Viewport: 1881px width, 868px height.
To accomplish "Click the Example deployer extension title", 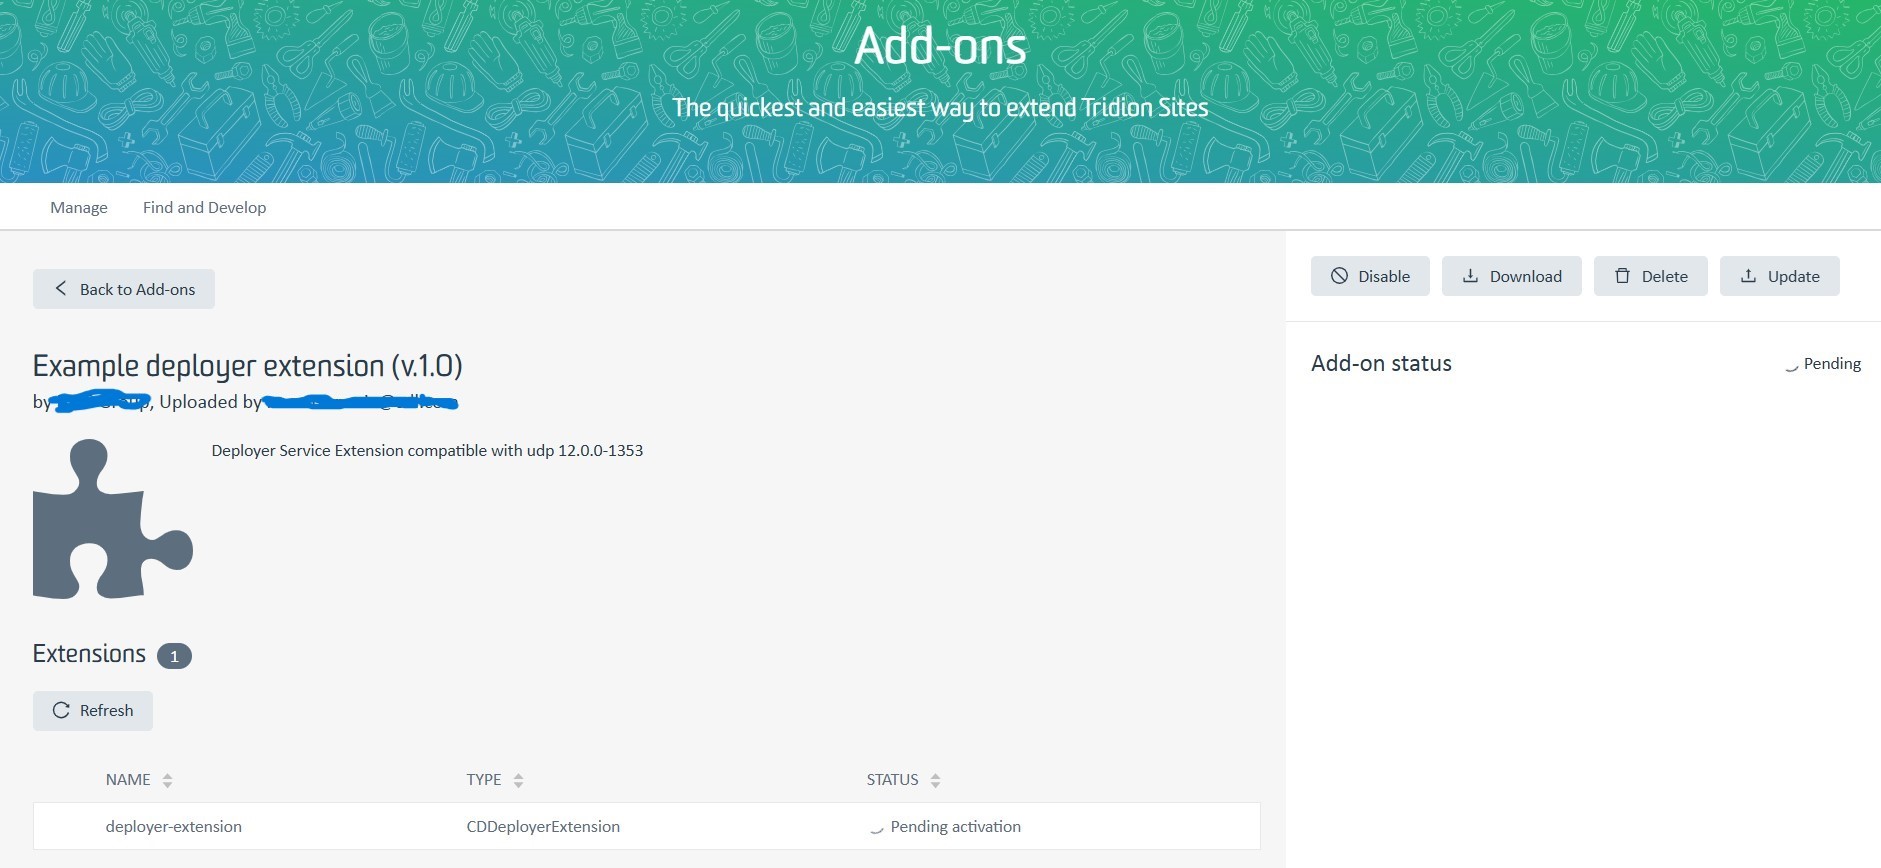I will (x=248, y=366).
